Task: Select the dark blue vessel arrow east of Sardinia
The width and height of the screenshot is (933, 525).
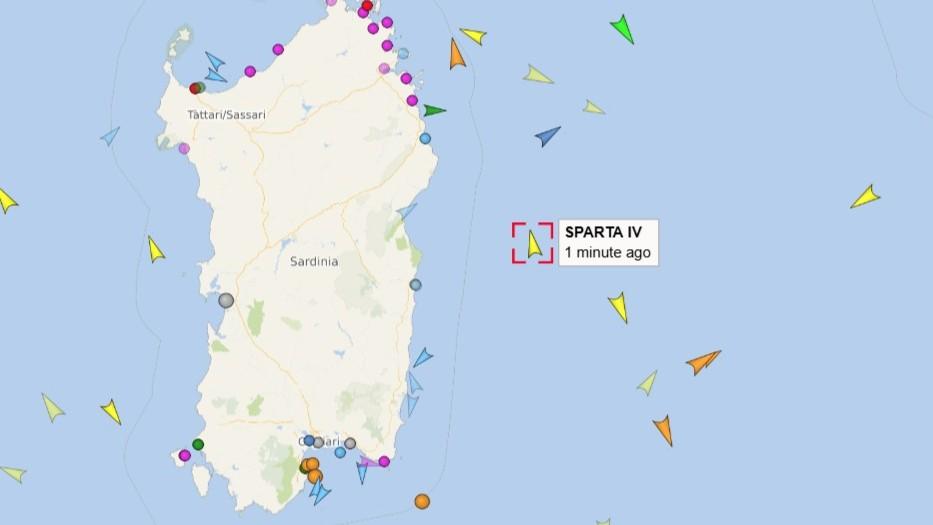Action: click(x=547, y=136)
